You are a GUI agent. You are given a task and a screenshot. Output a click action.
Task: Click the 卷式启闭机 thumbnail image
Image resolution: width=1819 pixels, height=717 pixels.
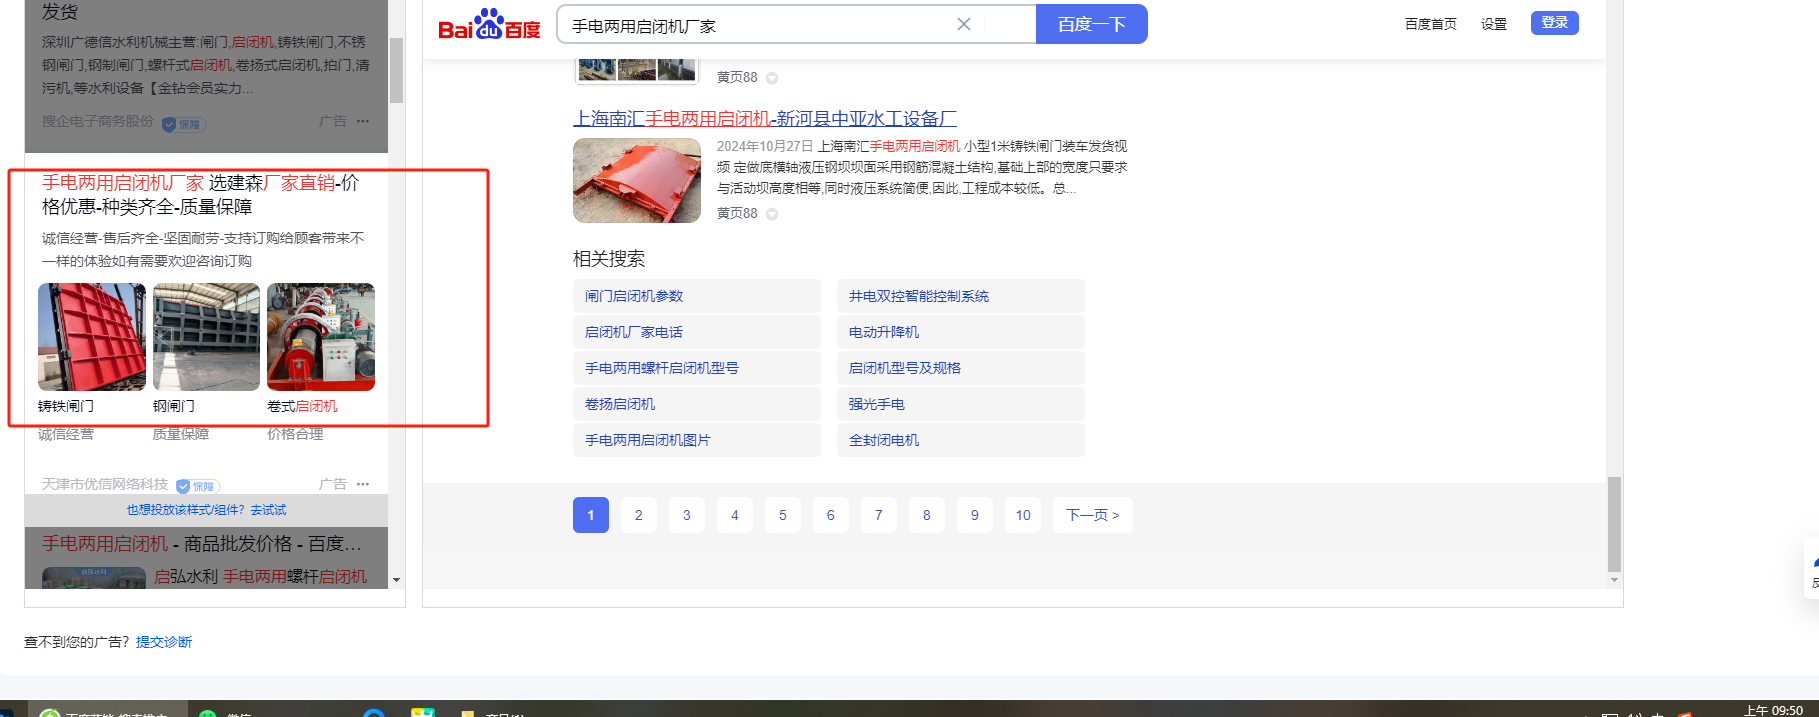click(x=321, y=337)
